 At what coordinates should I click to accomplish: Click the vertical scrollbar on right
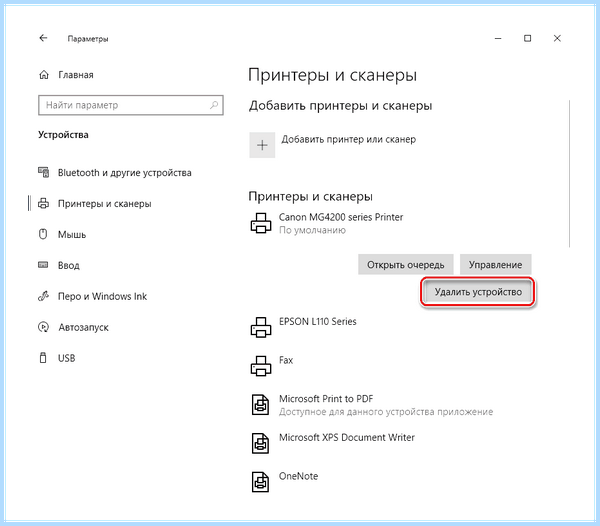point(569,174)
